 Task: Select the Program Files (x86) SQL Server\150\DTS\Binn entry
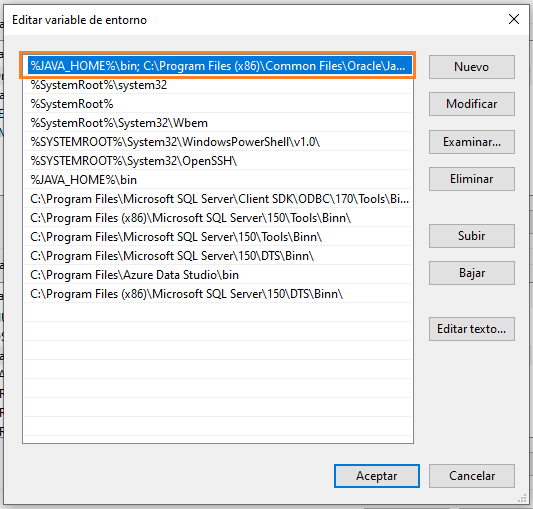point(218,294)
